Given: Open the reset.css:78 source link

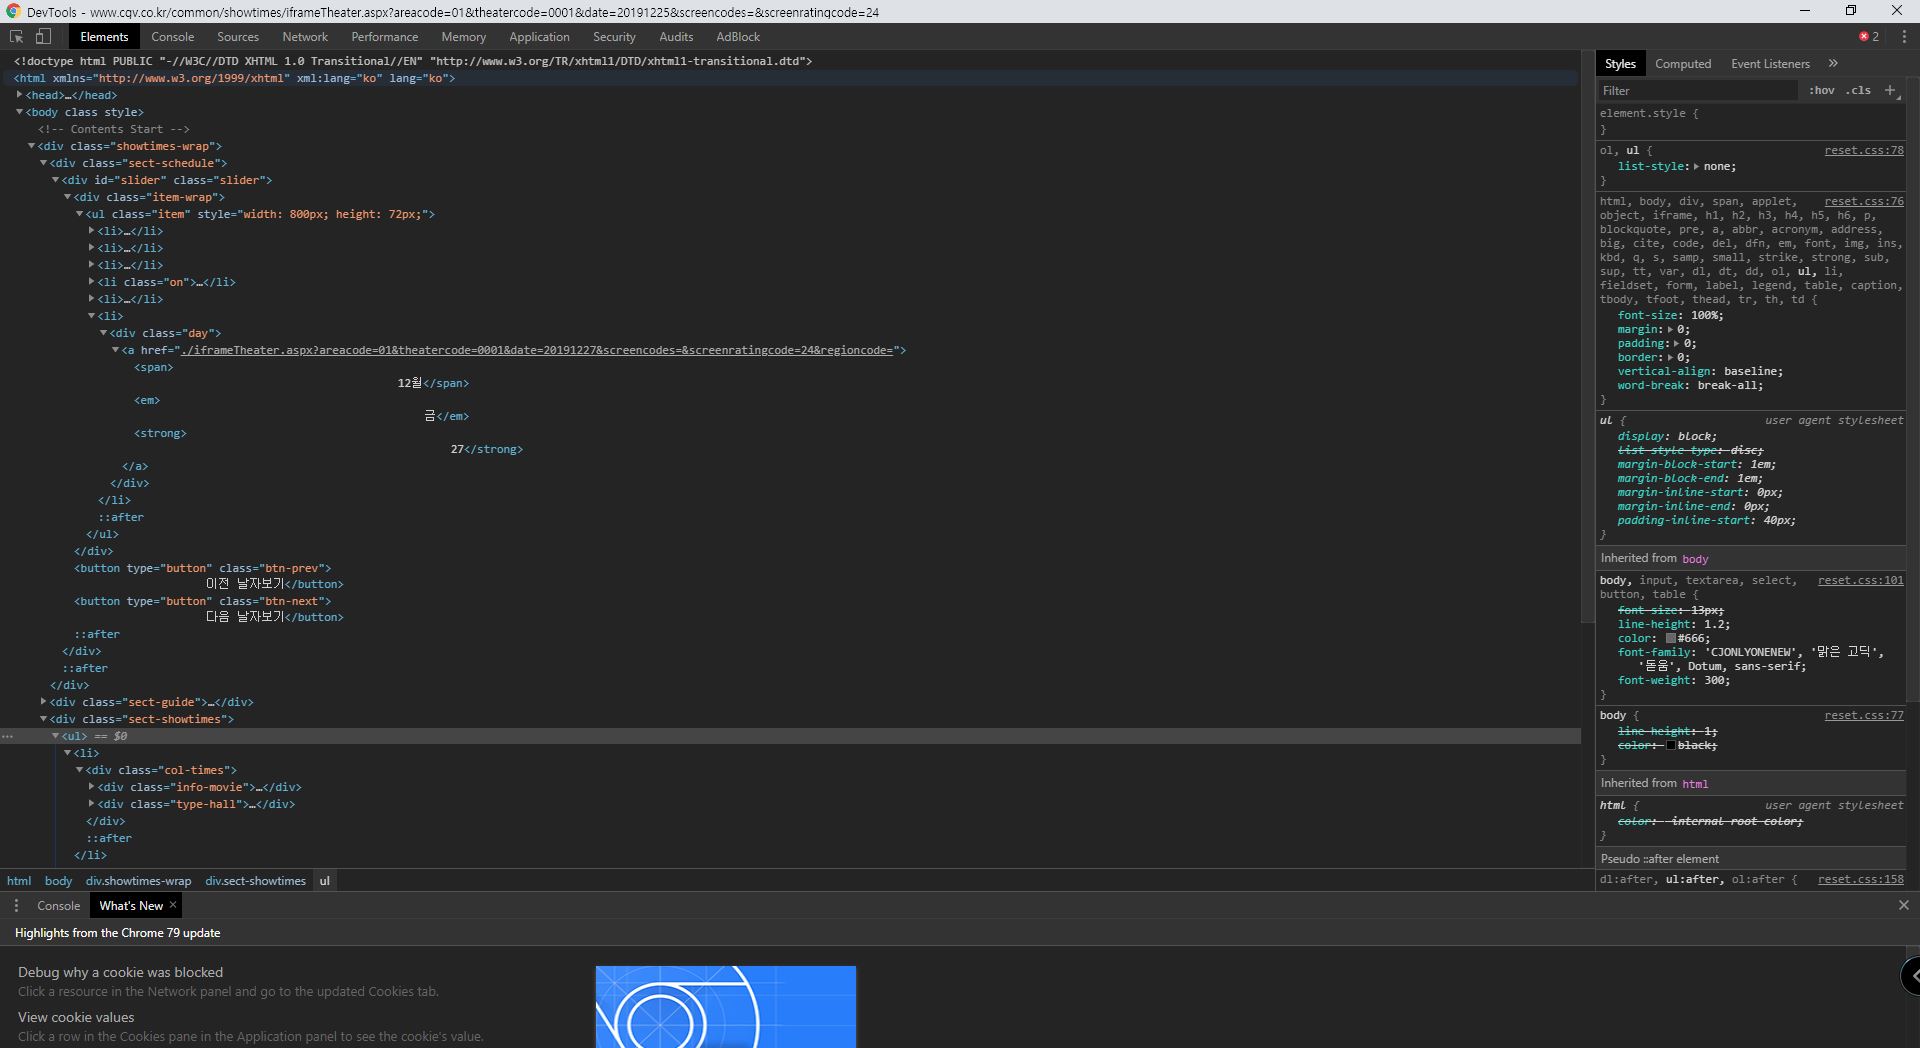Looking at the screenshot, I should [1864, 150].
